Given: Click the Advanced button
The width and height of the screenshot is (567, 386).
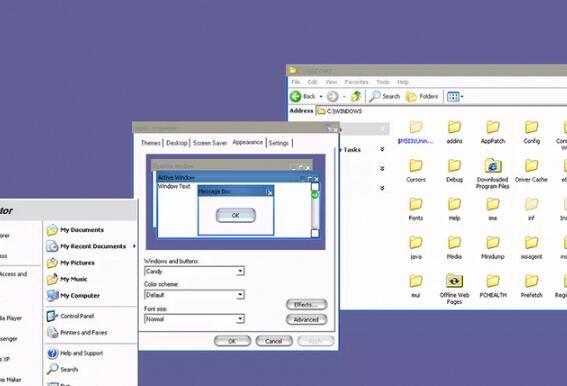Looking at the screenshot, I should tap(307, 320).
